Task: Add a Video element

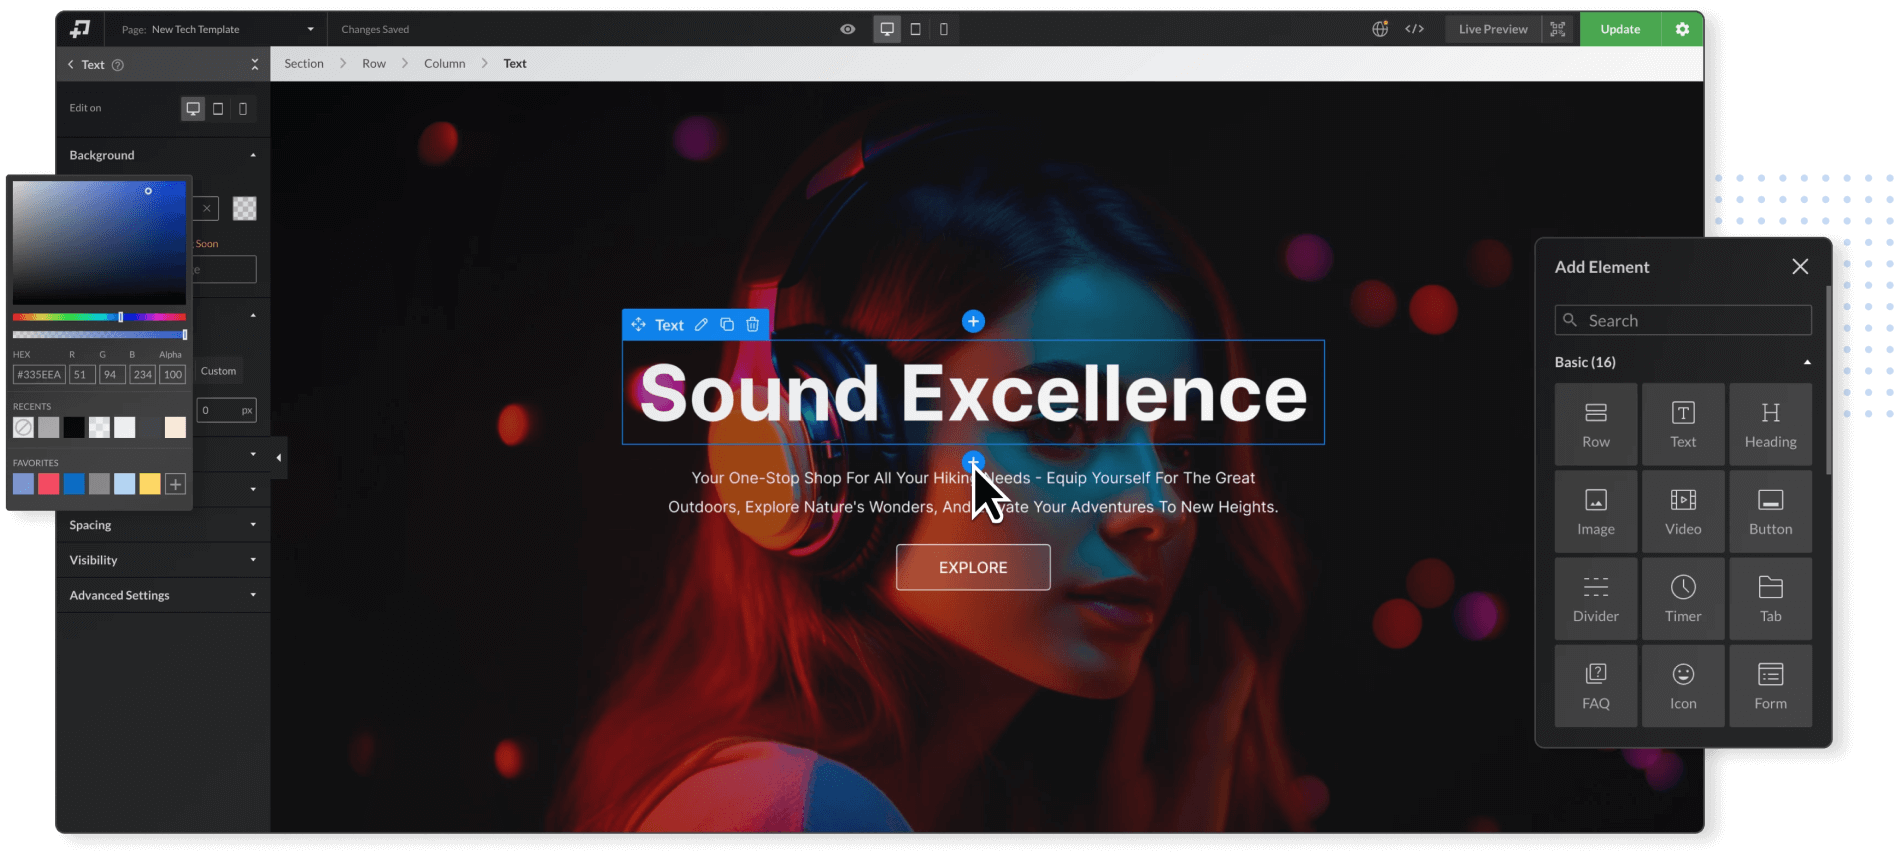Action: coord(1683,510)
